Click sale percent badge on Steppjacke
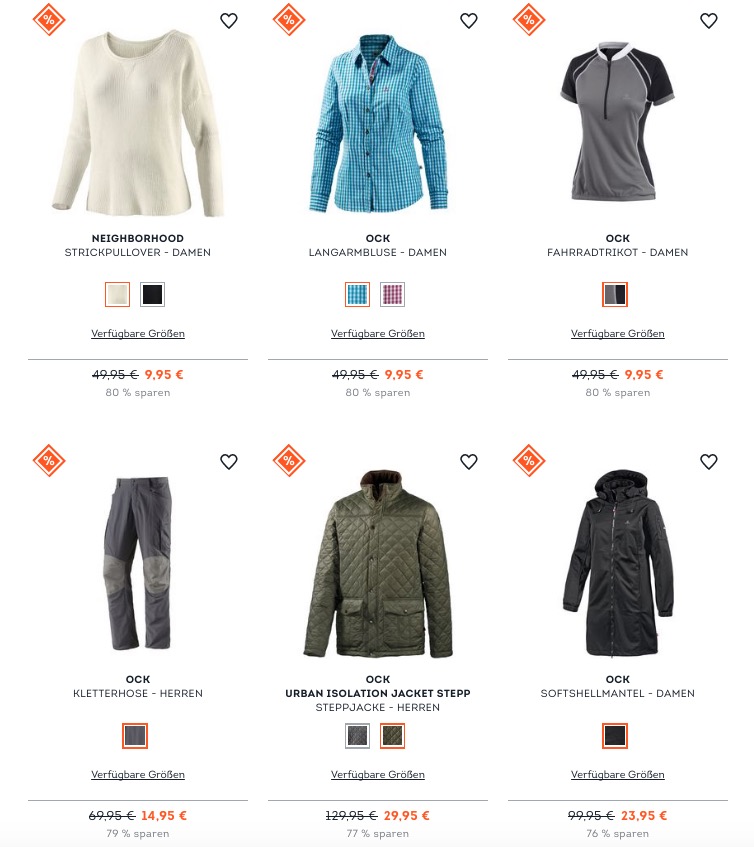This screenshot has width=754, height=847. click(289, 461)
